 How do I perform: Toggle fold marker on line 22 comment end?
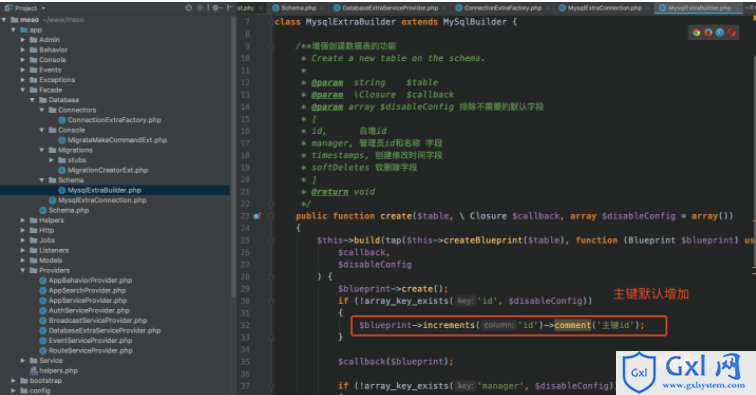pyautogui.click(x=271, y=204)
